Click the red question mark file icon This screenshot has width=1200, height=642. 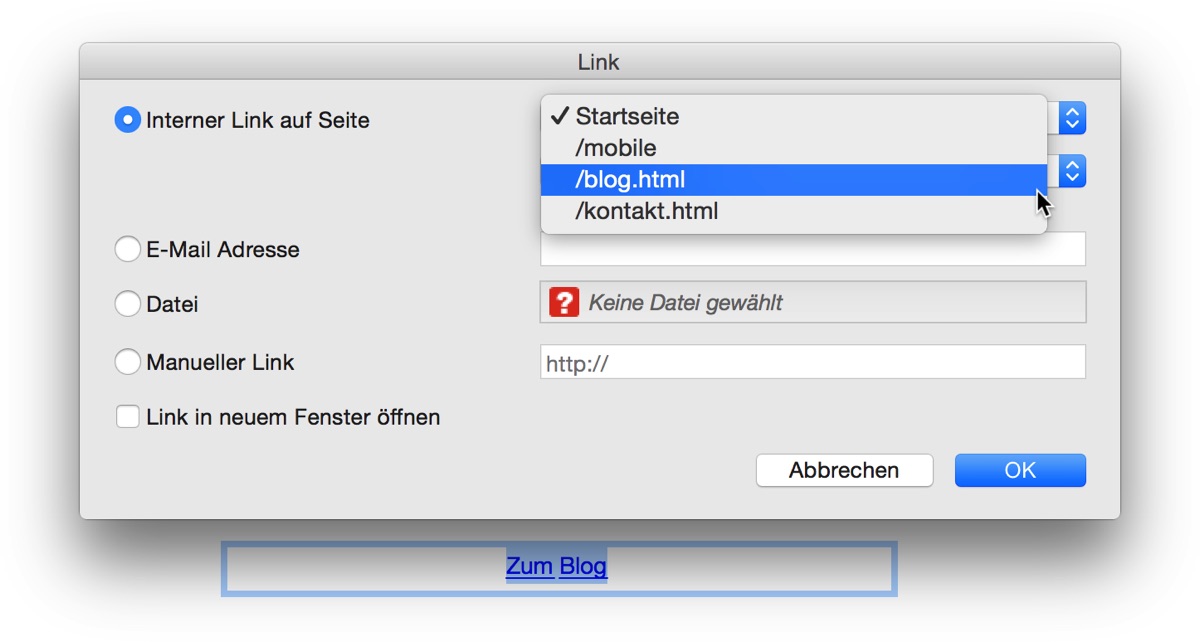pyautogui.click(x=564, y=302)
